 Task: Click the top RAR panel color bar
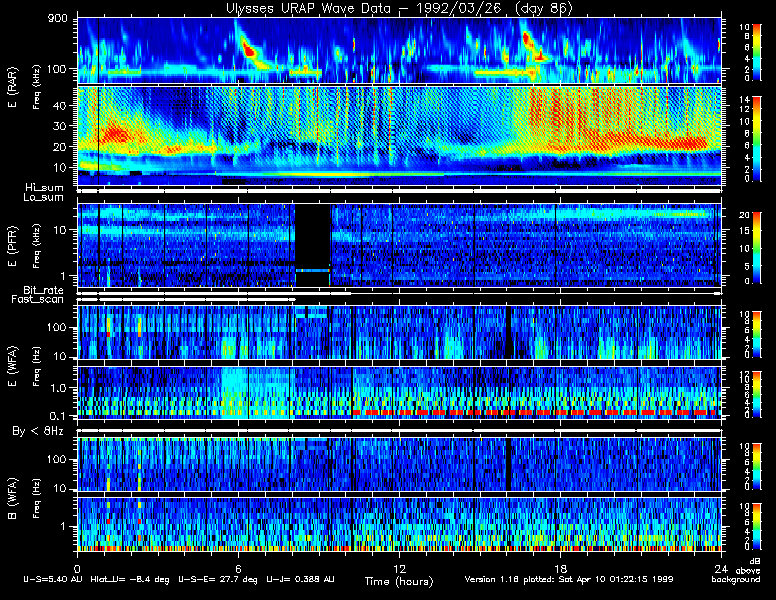click(757, 51)
